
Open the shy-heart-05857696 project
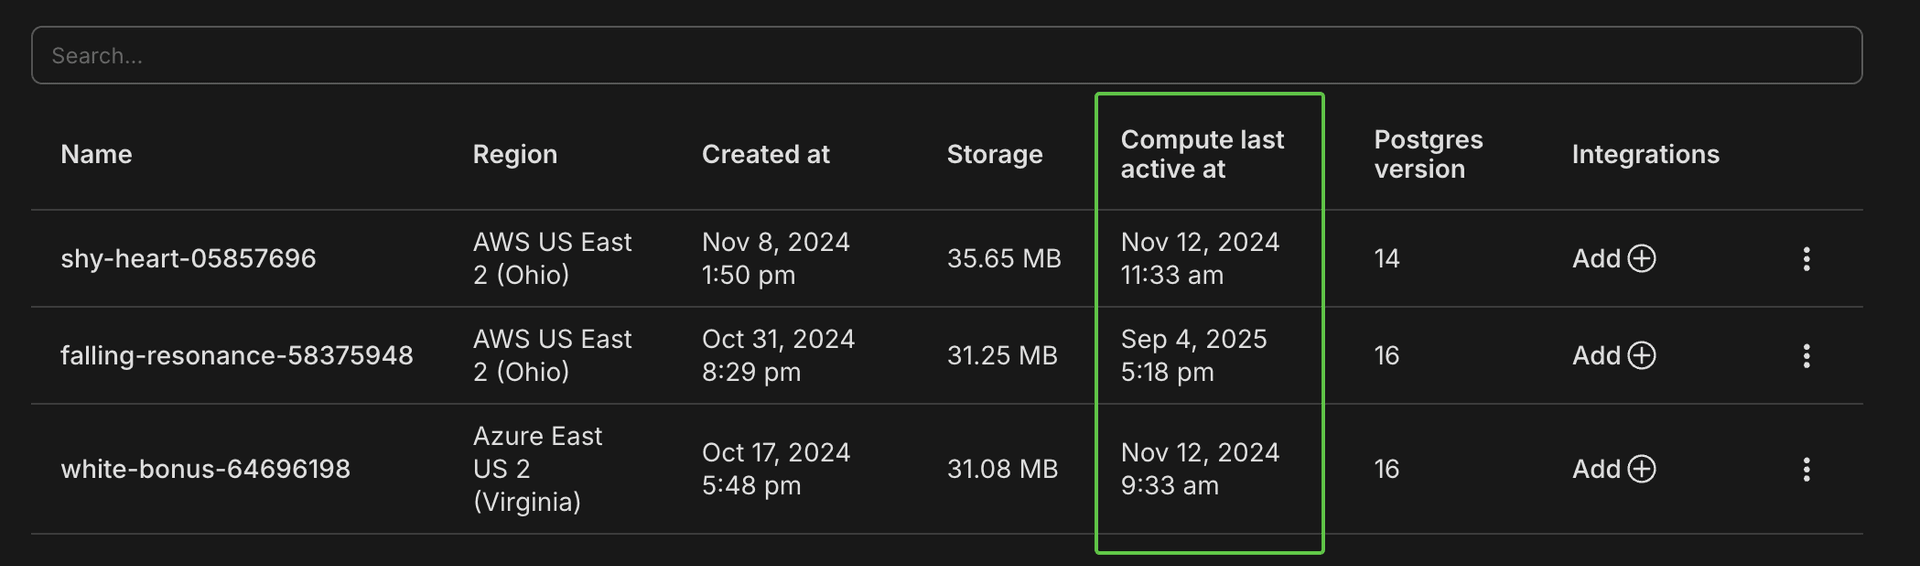(188, 258)
